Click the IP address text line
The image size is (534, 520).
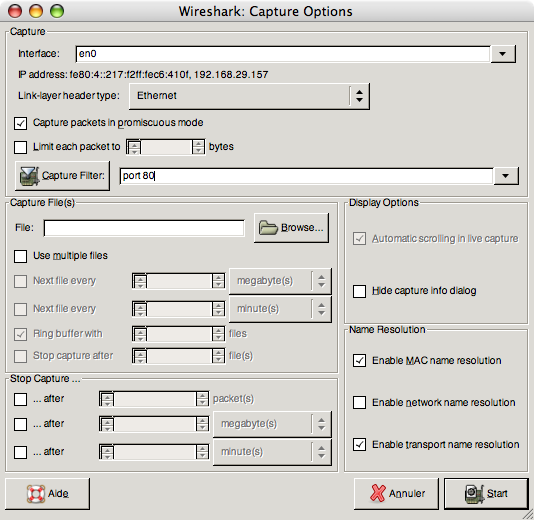point(143,75)
